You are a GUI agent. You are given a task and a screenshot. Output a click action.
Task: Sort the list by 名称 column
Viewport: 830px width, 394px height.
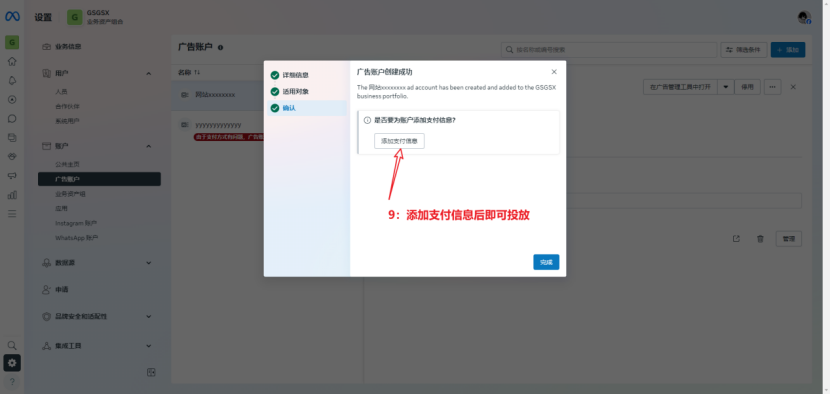(x=189, y=72)
